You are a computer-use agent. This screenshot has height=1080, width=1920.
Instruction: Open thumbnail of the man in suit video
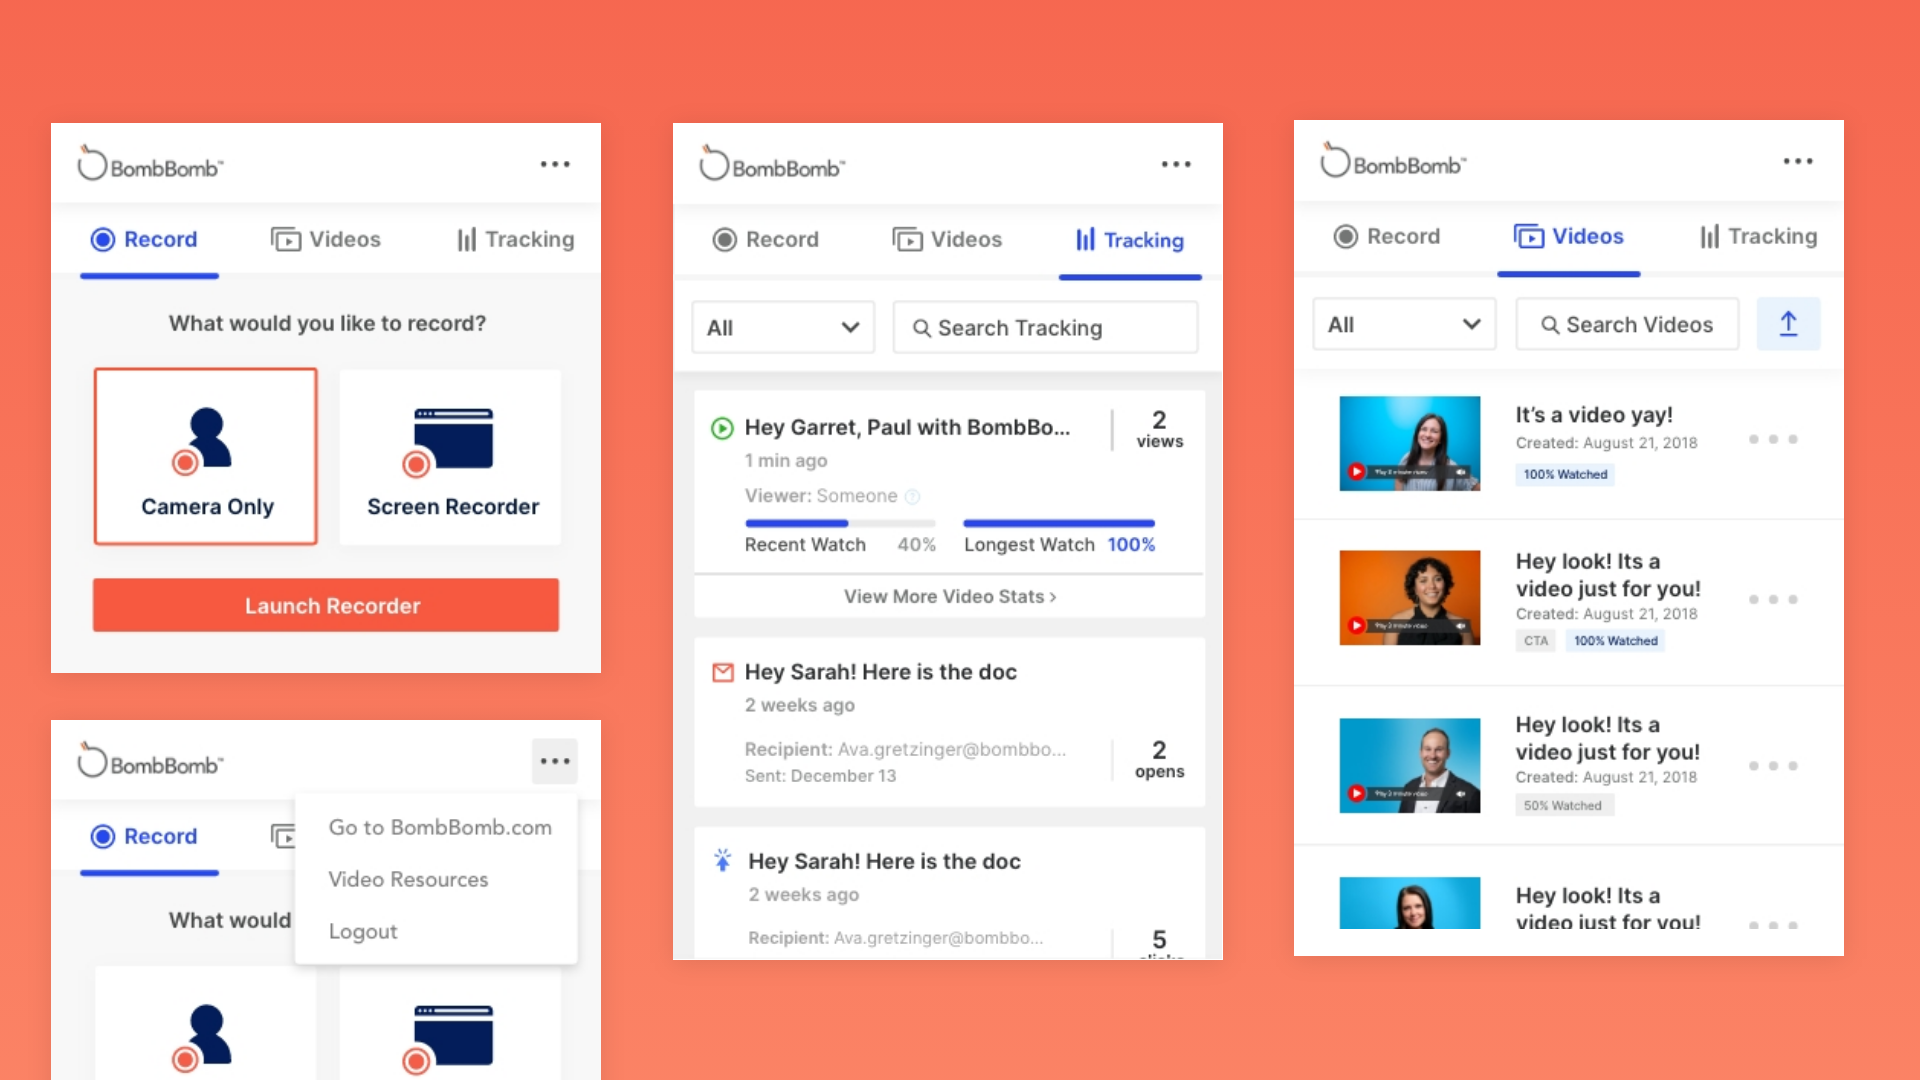[1410, 766]
